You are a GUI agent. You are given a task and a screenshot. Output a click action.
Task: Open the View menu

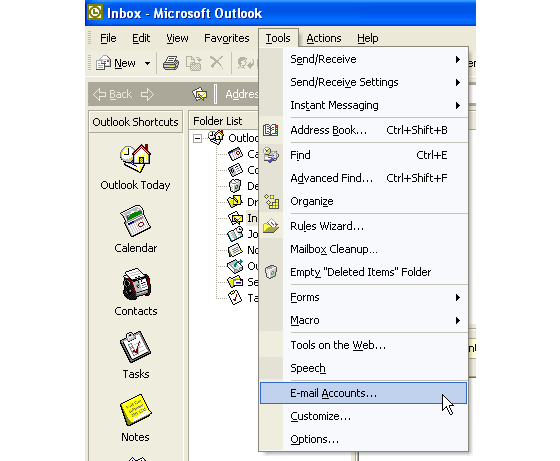177,38
